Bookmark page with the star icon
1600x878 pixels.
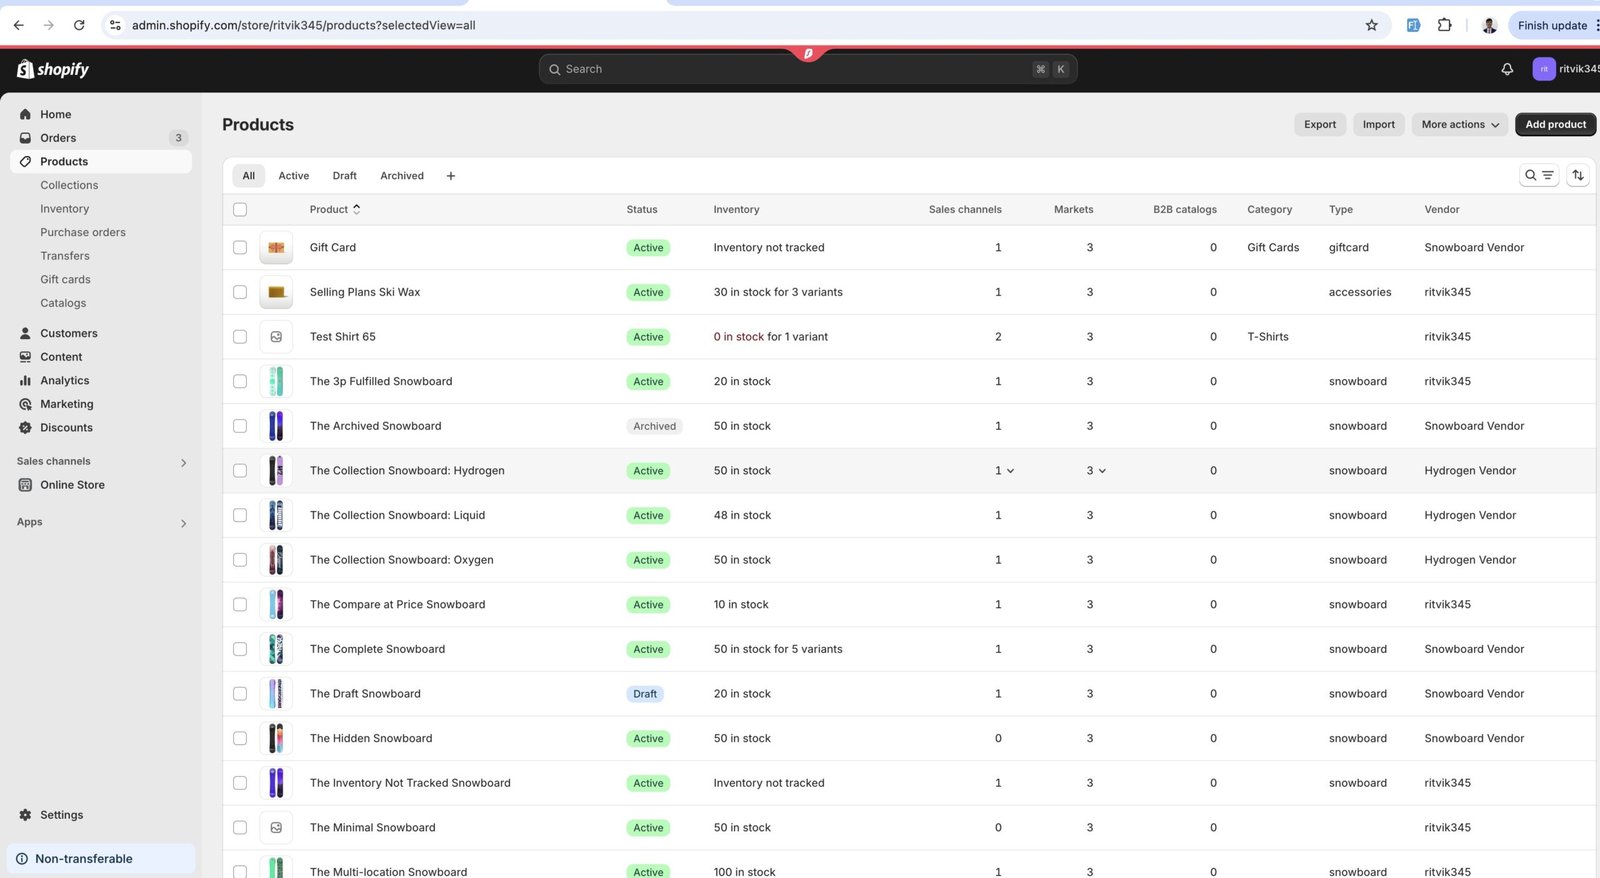pos(1371,25)
